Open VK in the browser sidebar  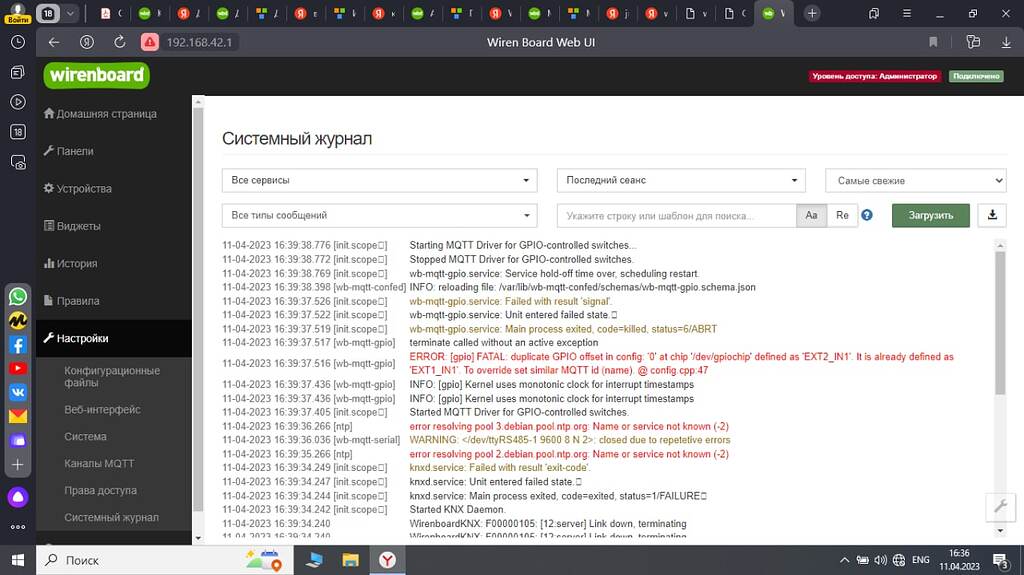coord(18,392)
